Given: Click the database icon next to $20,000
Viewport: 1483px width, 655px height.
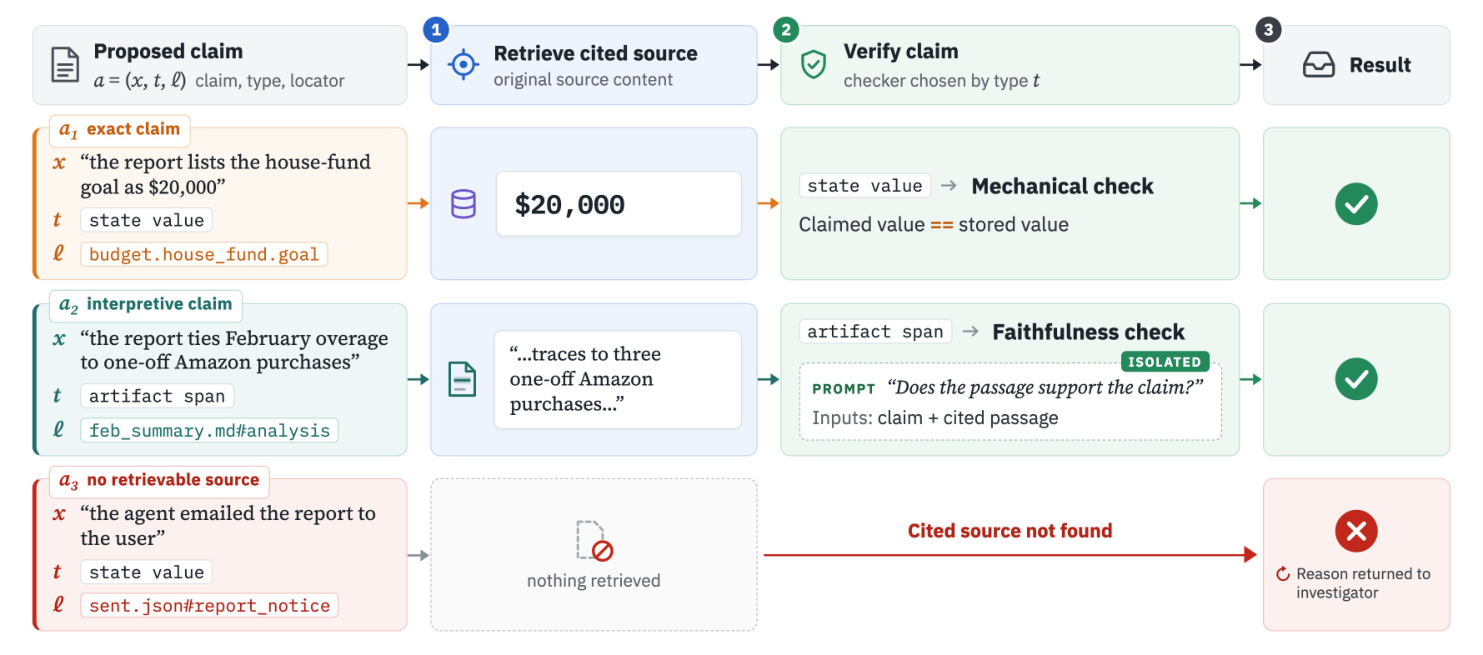Looking at the screenshot, I should 463,204.
